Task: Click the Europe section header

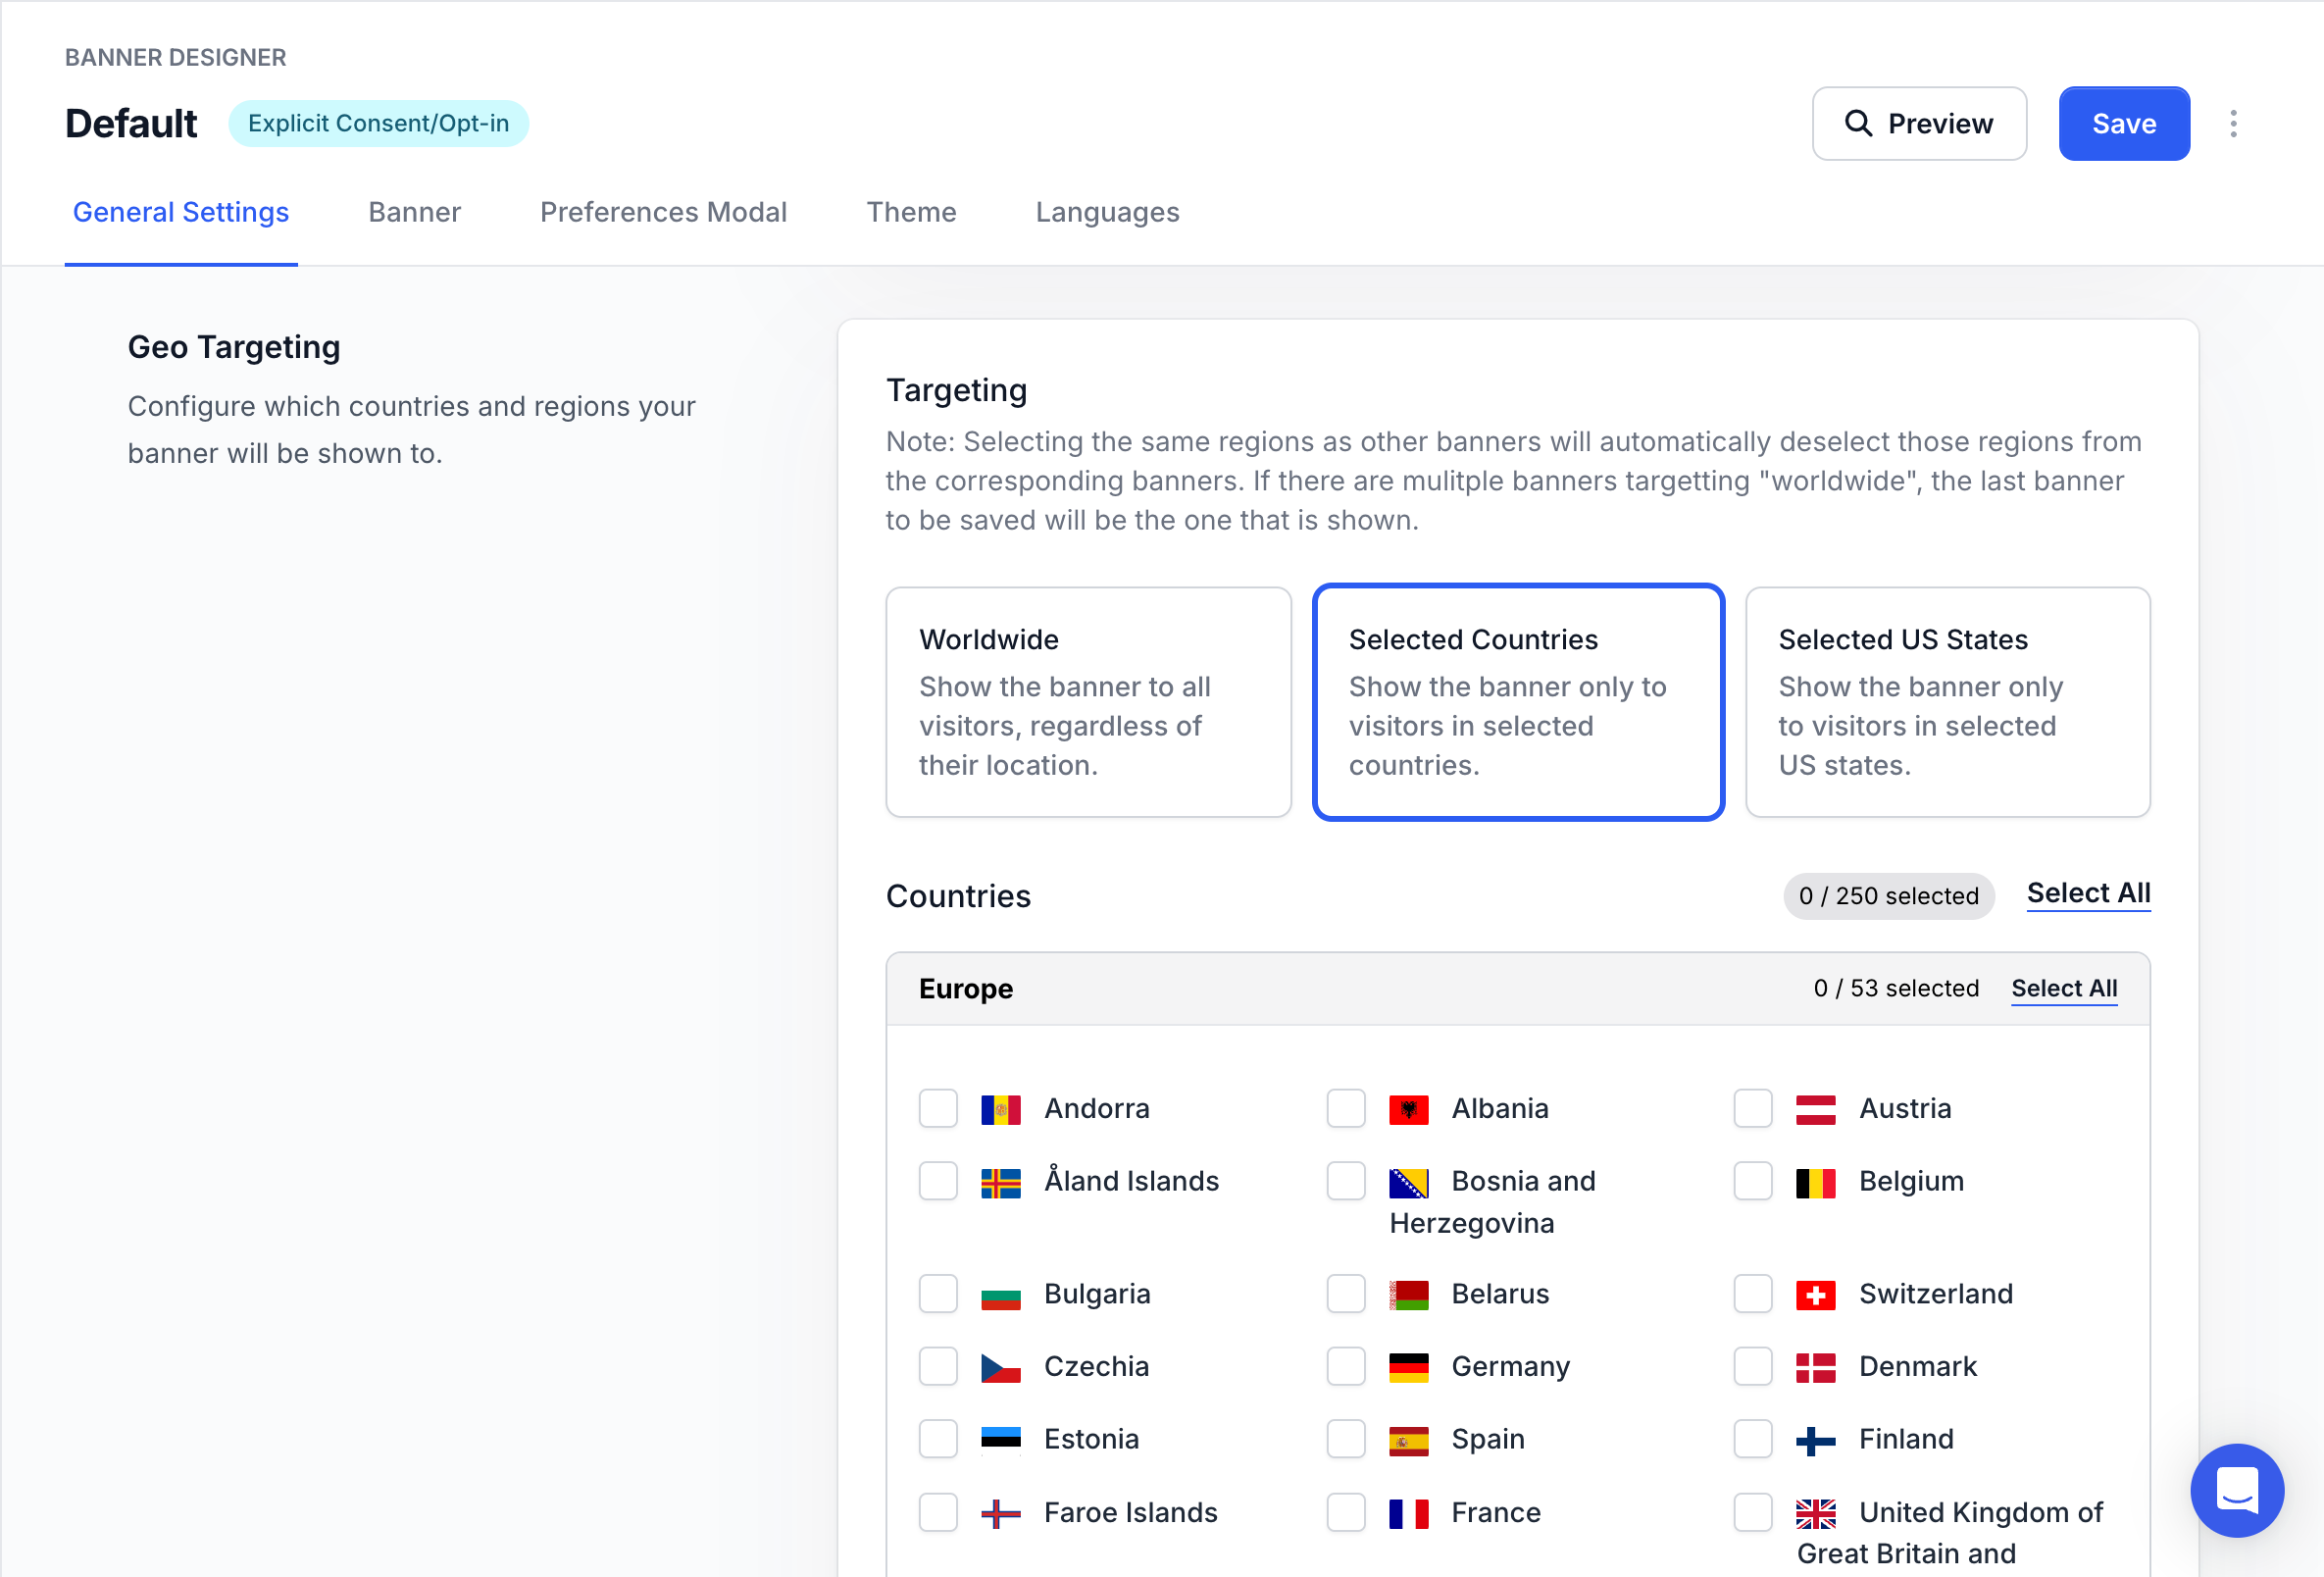Action: coord(1517,989)
